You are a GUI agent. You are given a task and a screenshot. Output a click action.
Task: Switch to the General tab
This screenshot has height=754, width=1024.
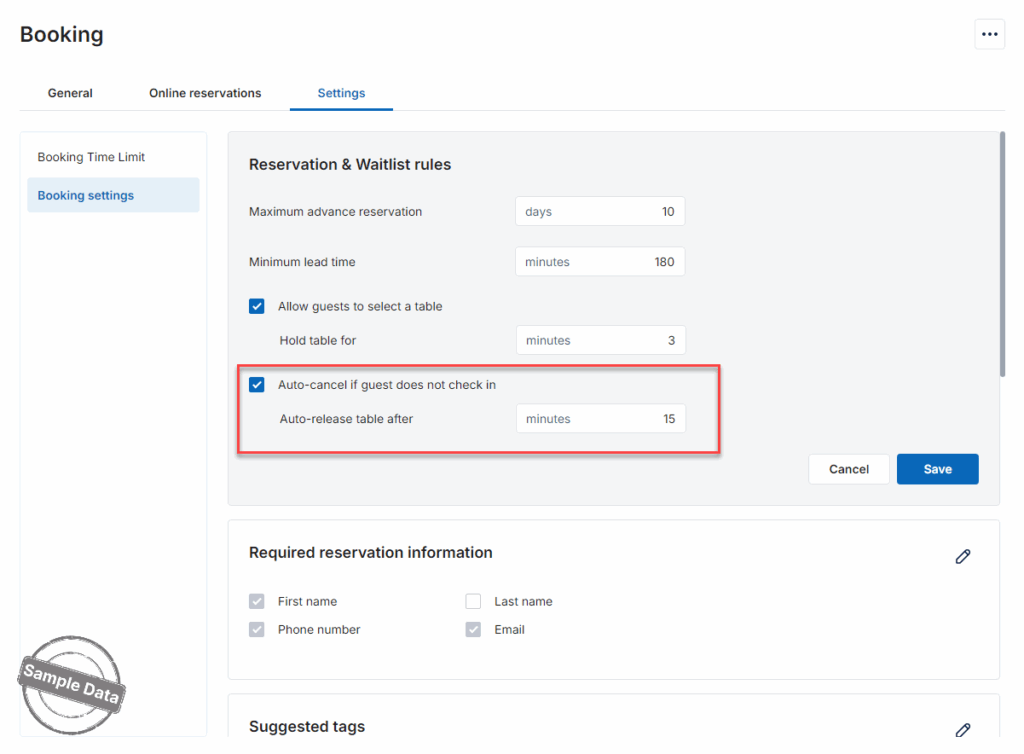click(x=70, y=93)
